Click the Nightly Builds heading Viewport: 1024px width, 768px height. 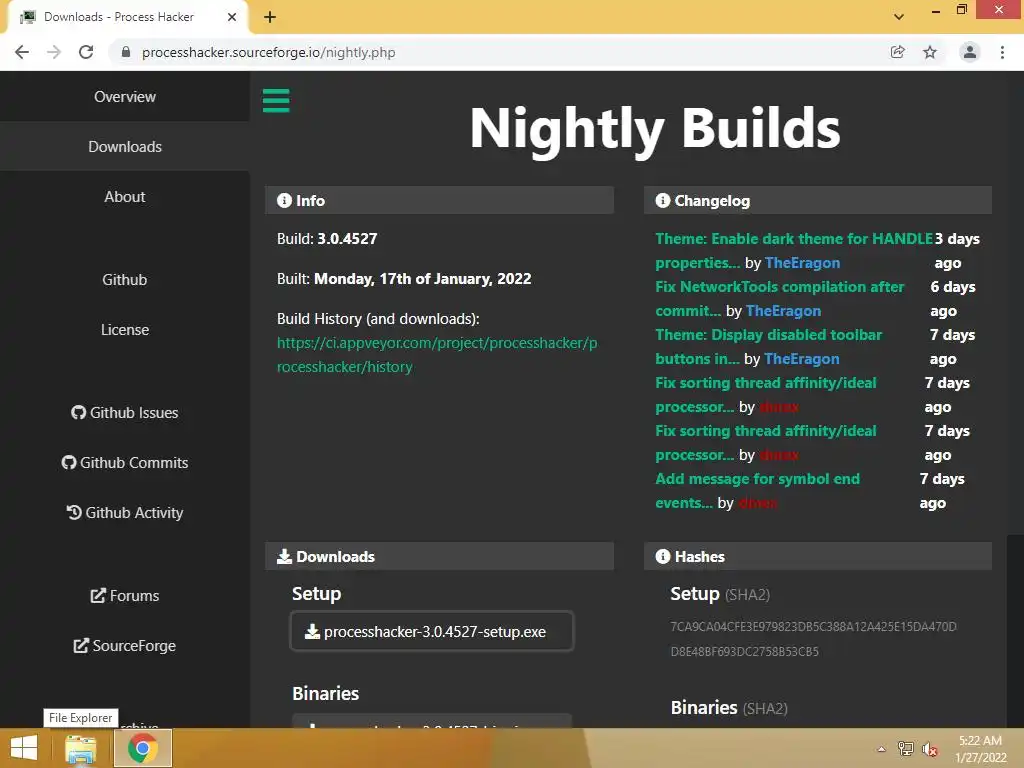pyautogui.click(x=655, y=129)
